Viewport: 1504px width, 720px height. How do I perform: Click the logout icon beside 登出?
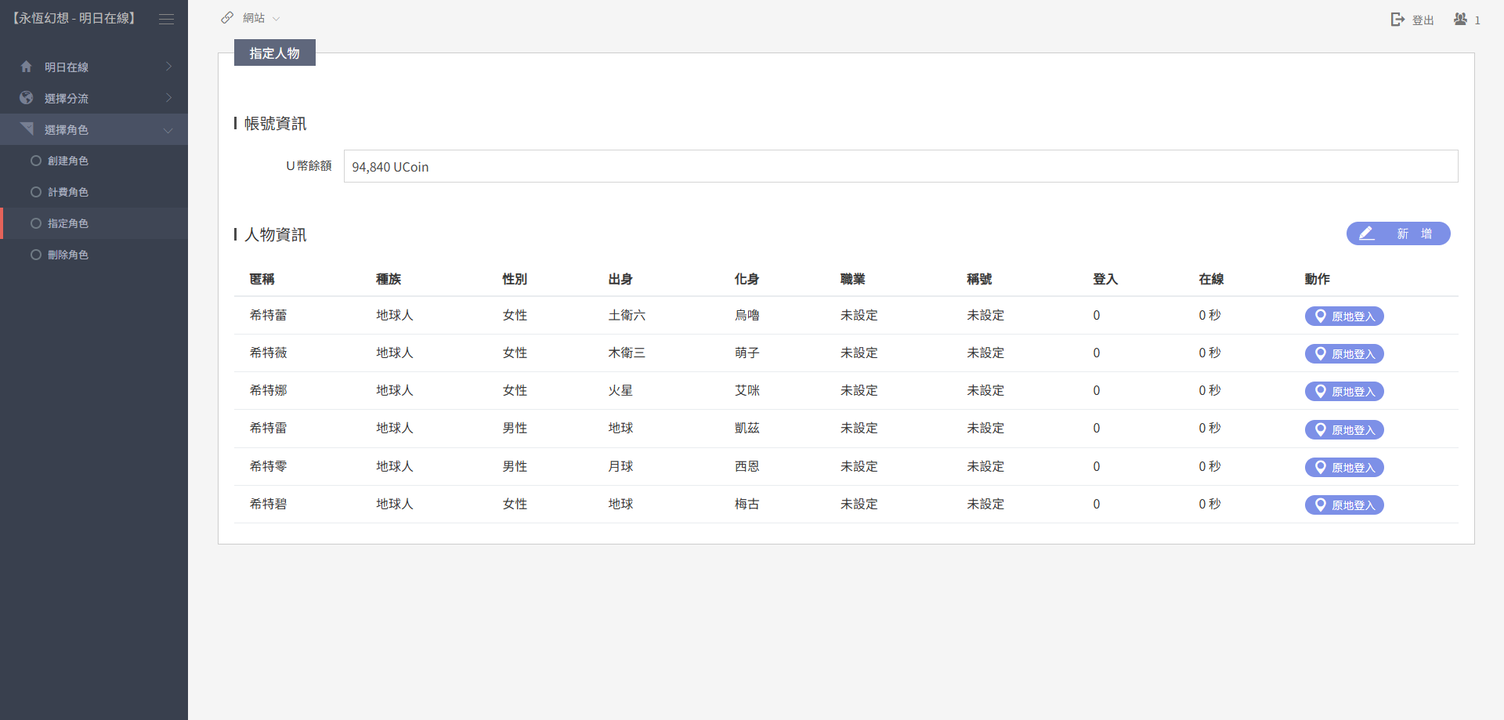1398,20
